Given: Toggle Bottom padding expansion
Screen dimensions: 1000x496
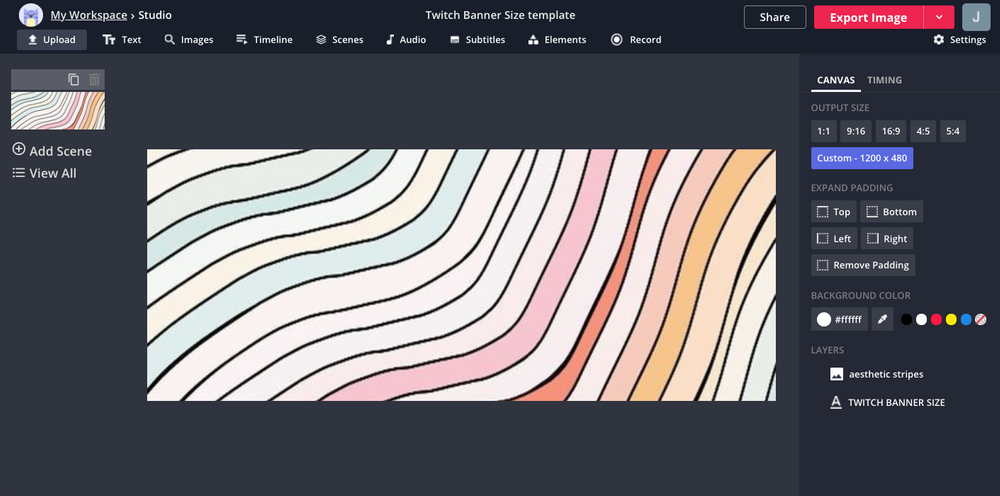Looking at the screenshot, I should point(891,212).
